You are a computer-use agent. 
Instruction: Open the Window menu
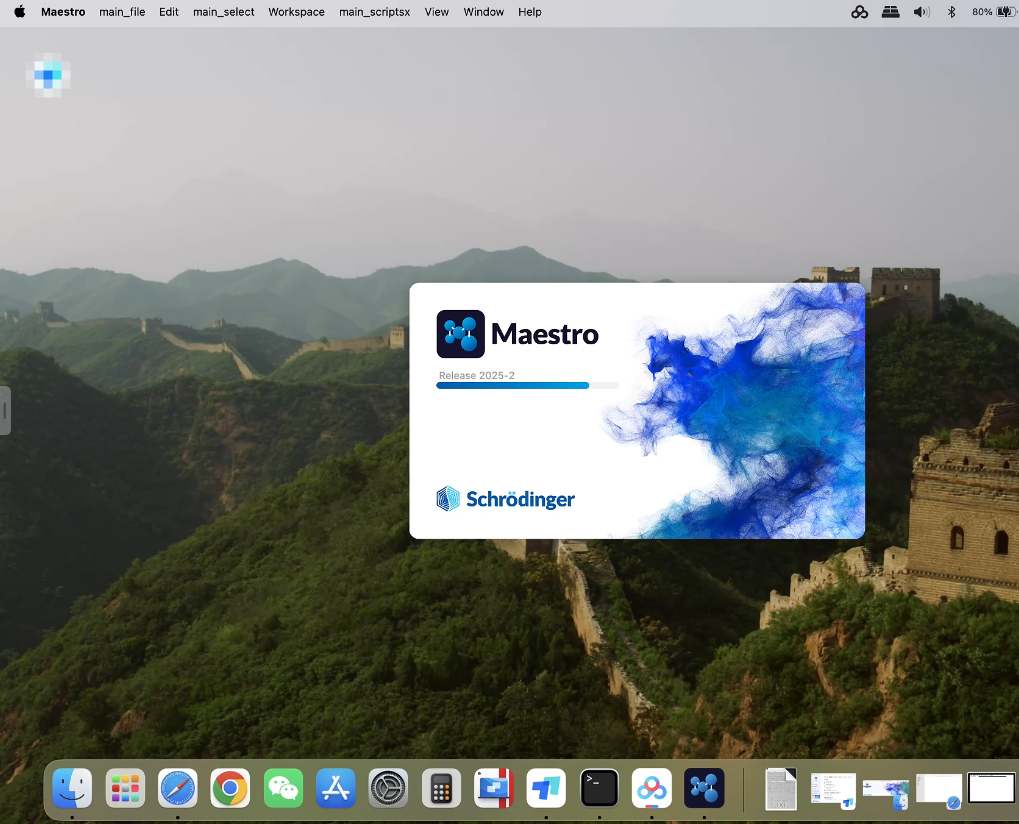[x=484, y=12]
